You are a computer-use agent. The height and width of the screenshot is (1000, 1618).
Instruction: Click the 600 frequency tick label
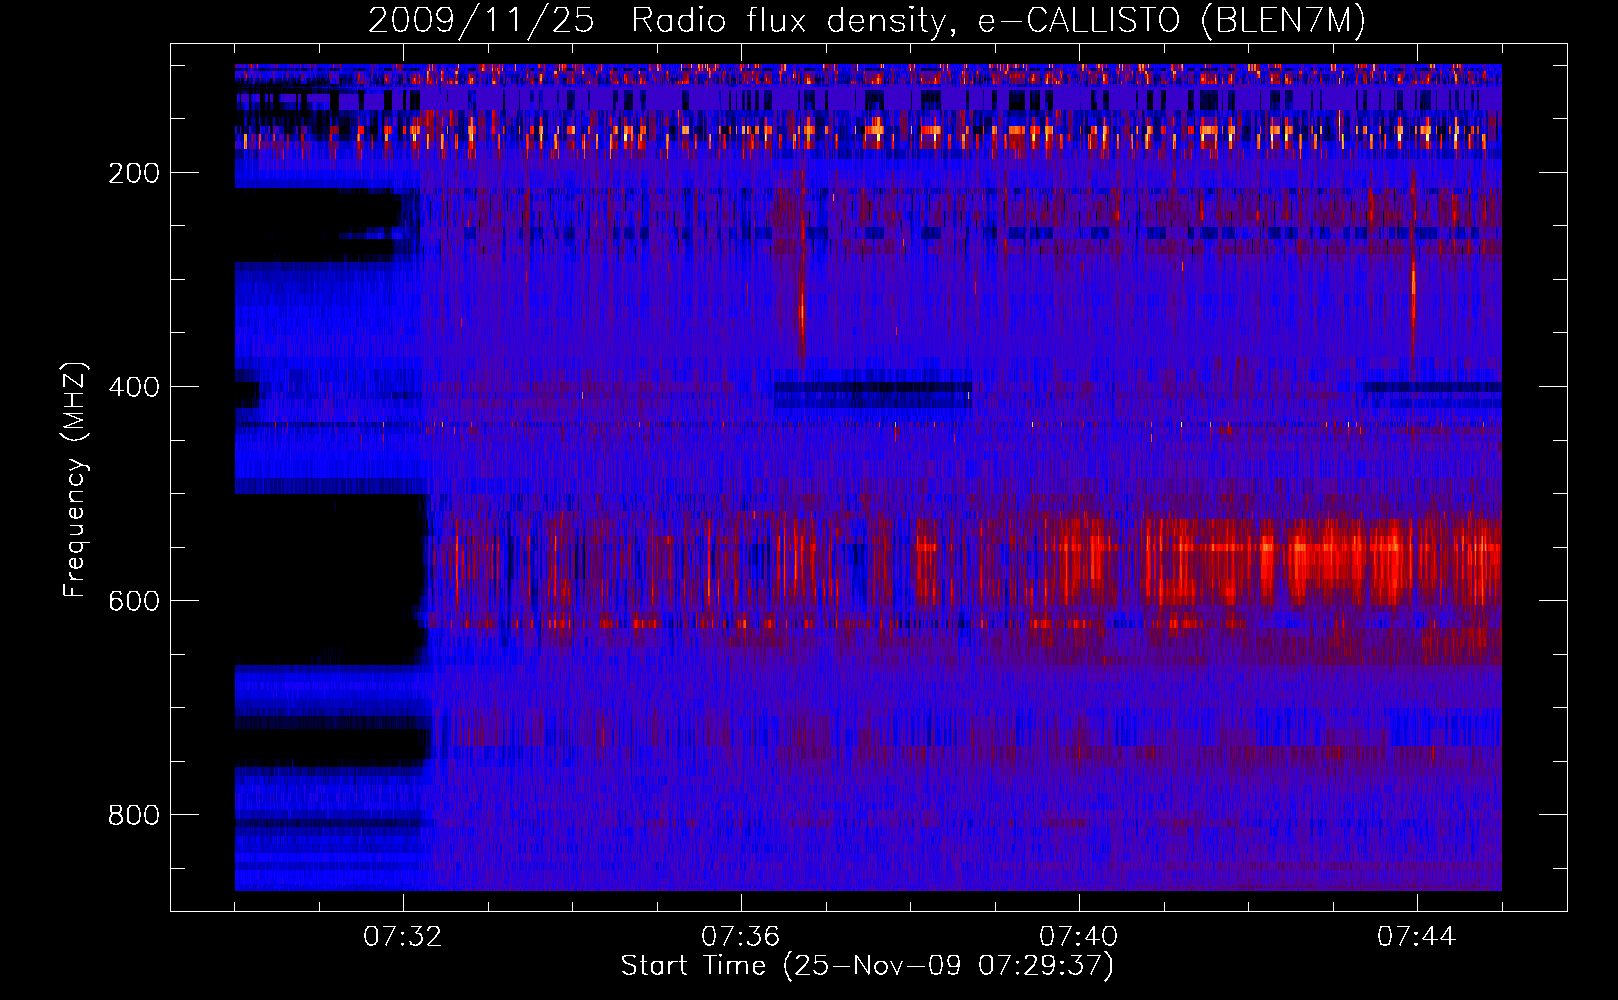(134, 601)
